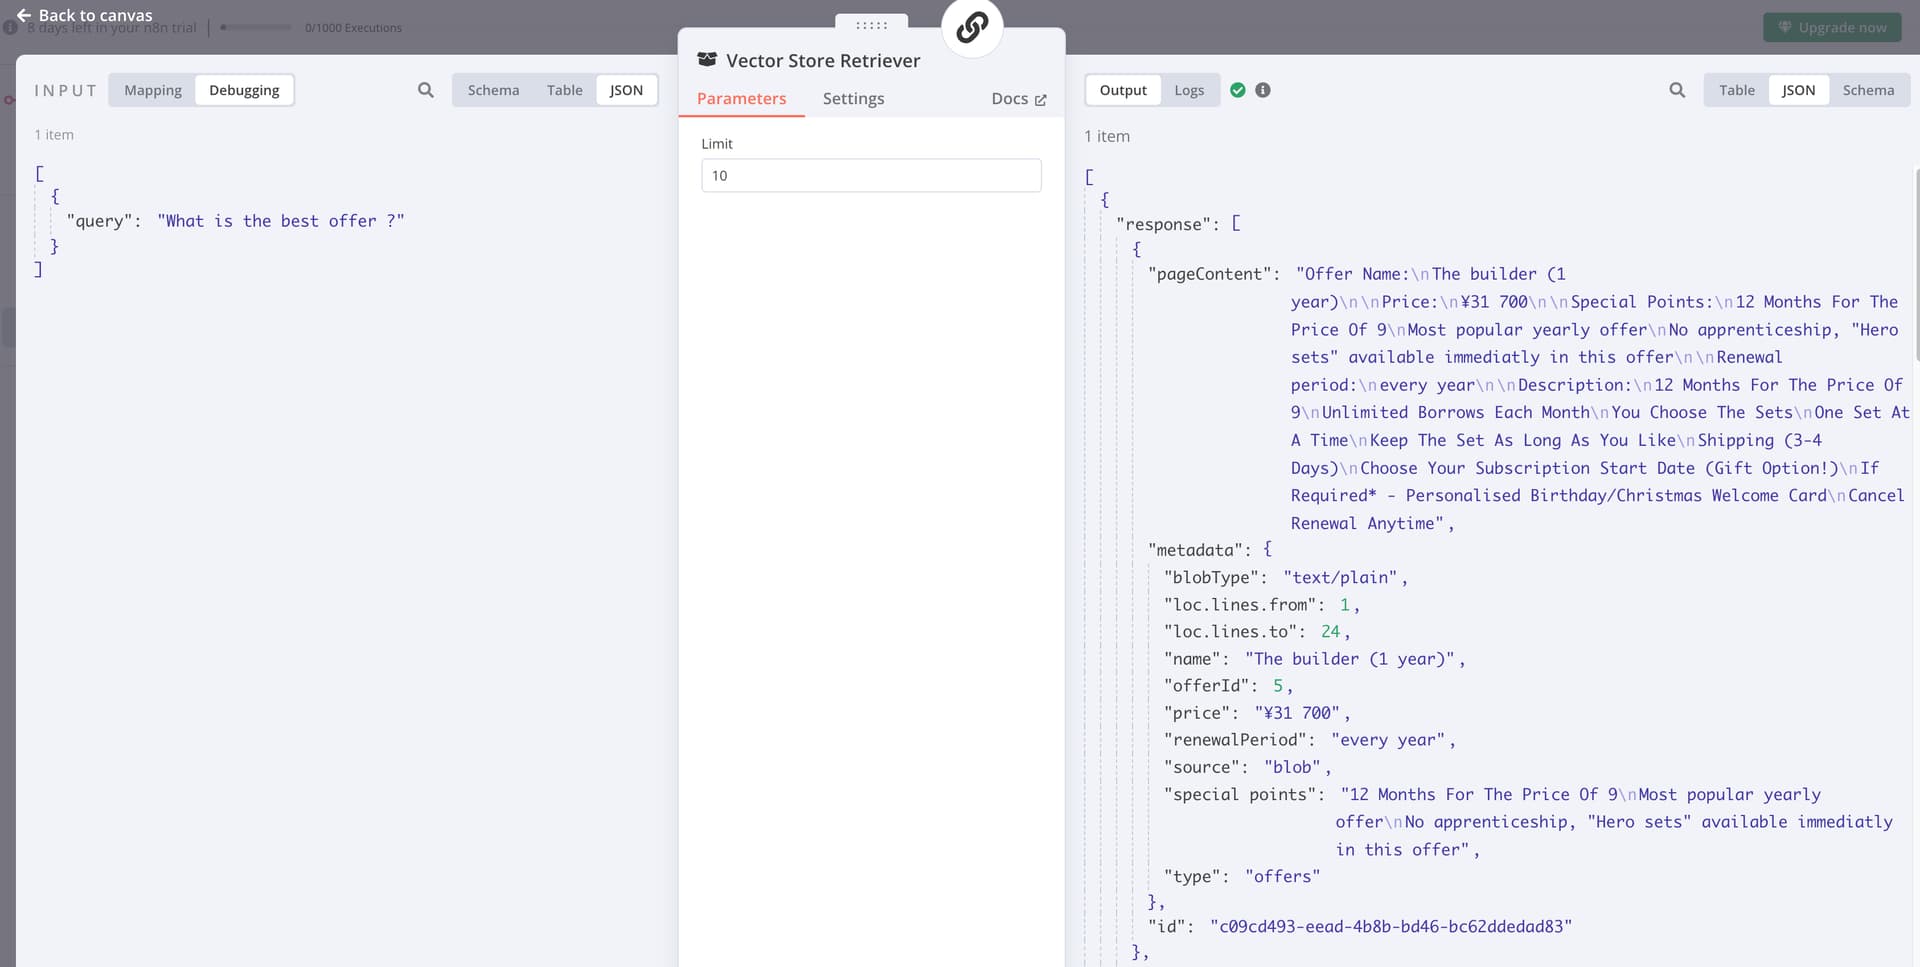This screenshot has width=1920, height=967.
Task: Show output as JSON
Action: (1798, 90)
